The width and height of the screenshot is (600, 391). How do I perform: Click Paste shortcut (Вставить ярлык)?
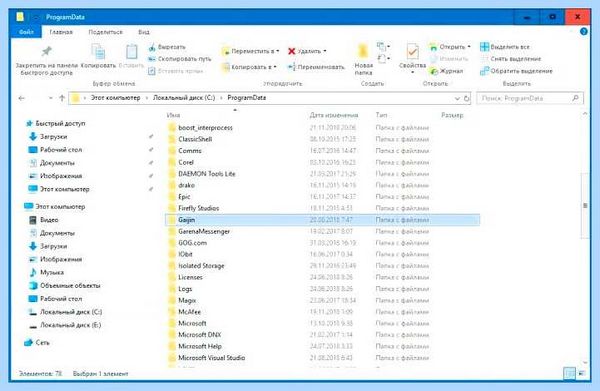pyautogui.click(x=176, y=71)
